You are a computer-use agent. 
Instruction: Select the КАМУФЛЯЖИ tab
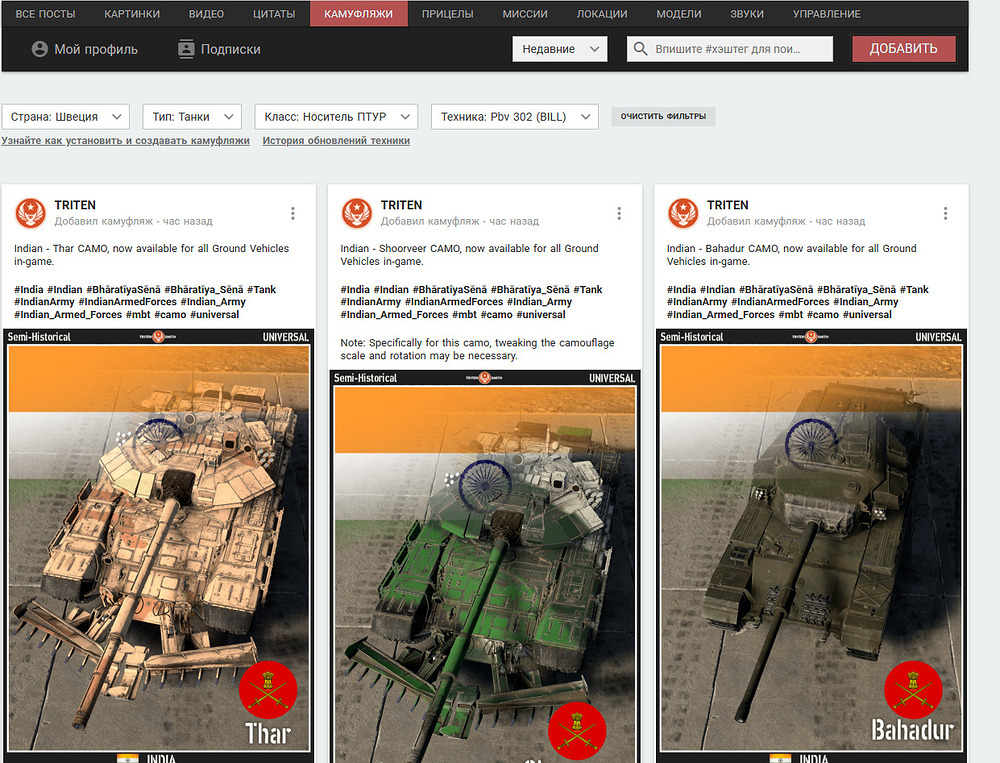pos(358,14)
